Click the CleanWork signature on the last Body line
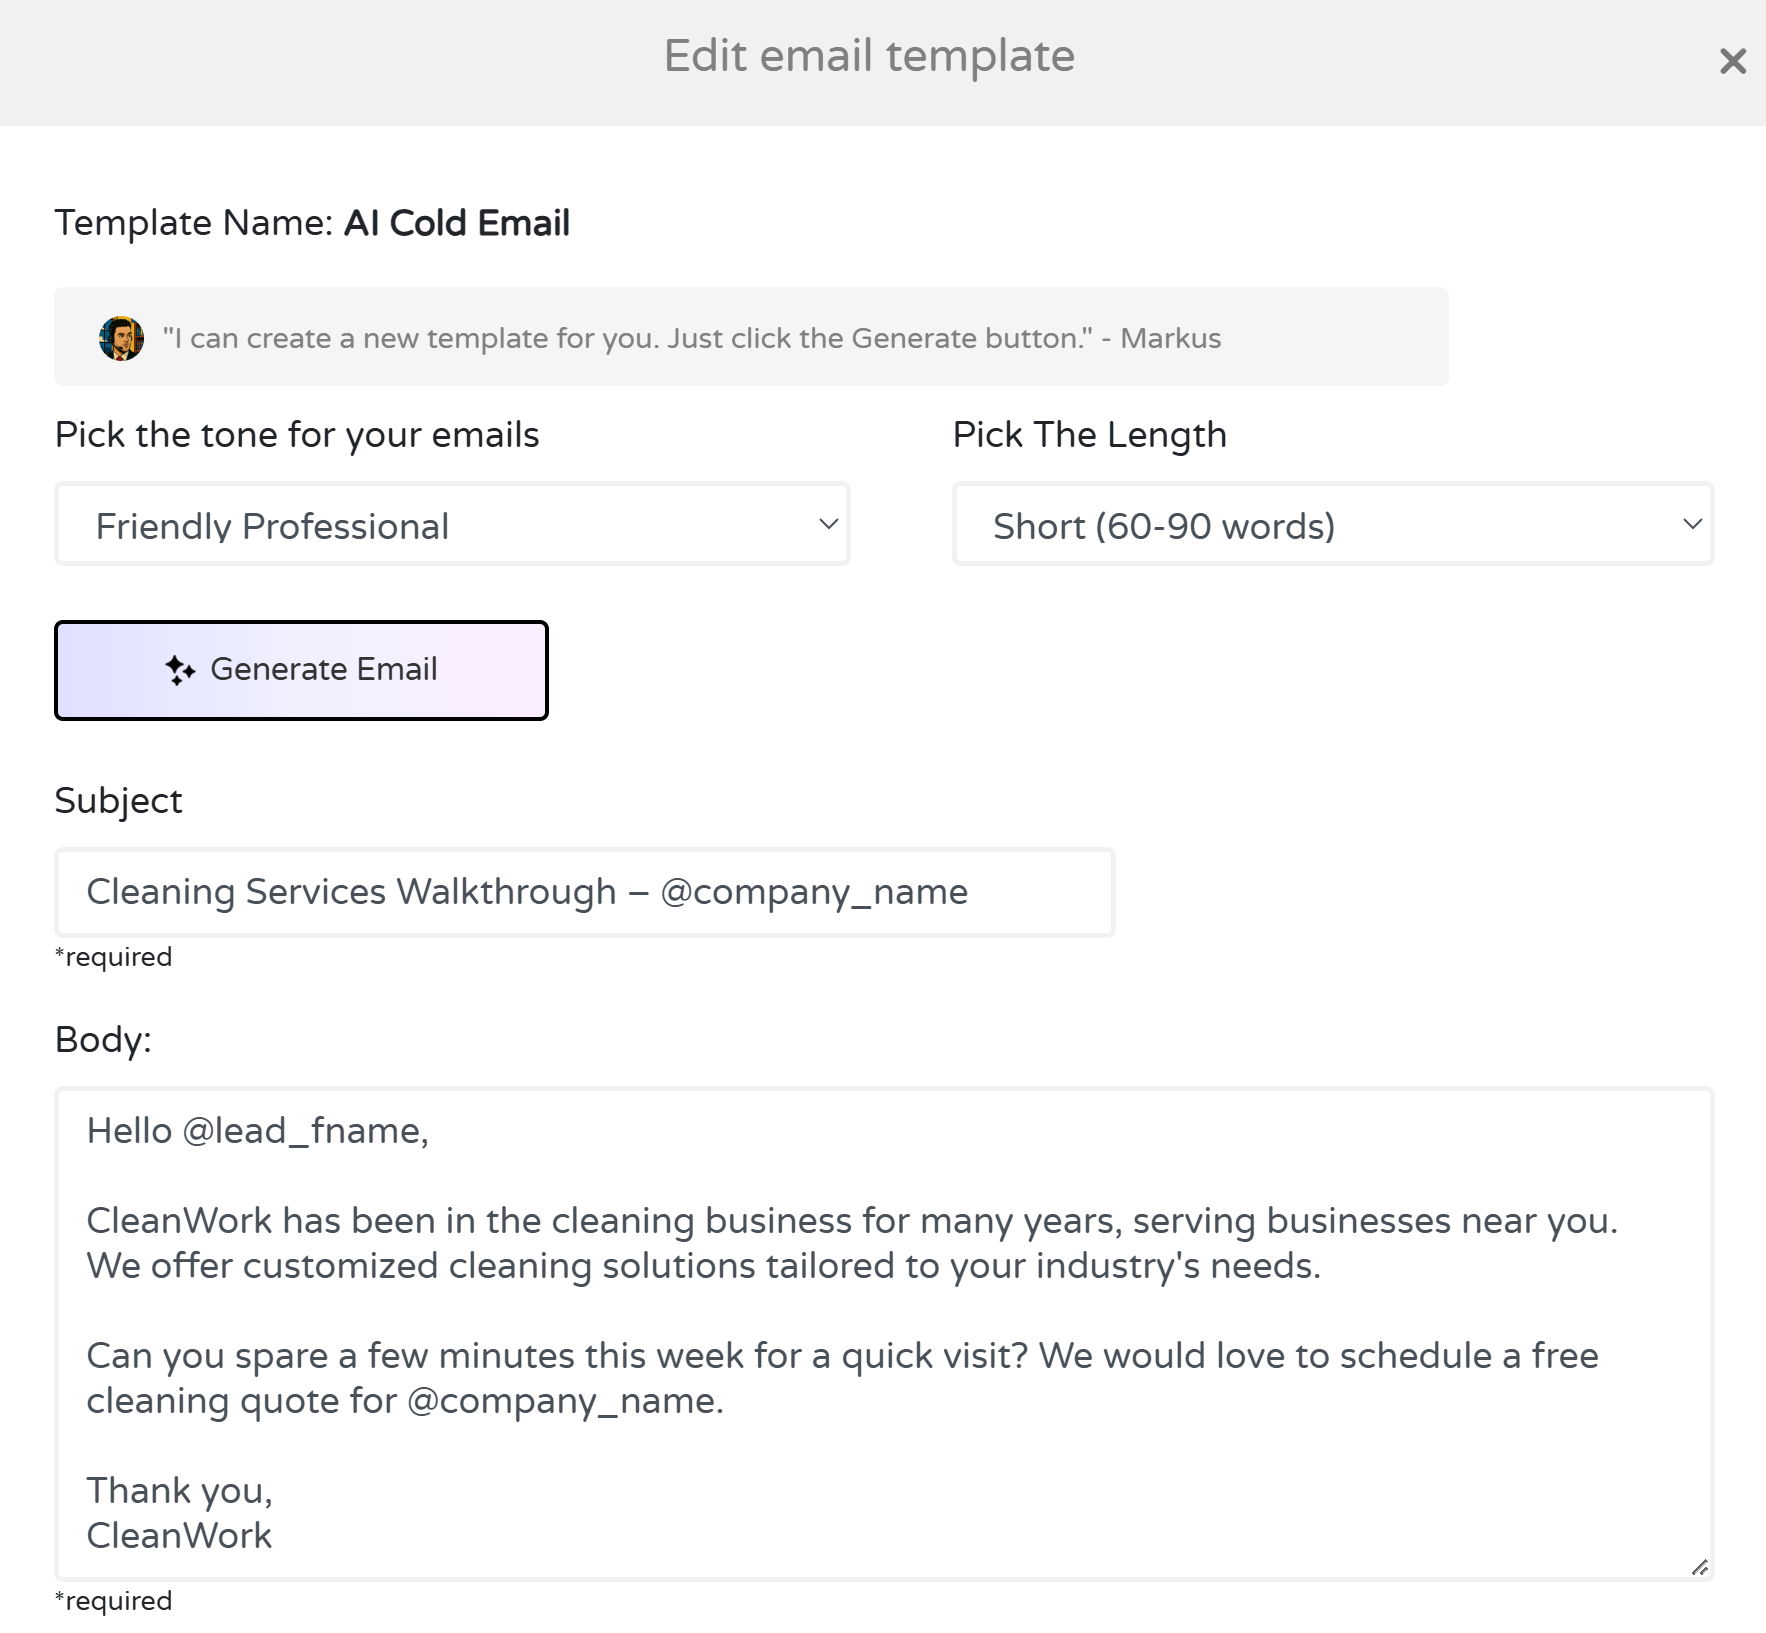 (180, 1536)
